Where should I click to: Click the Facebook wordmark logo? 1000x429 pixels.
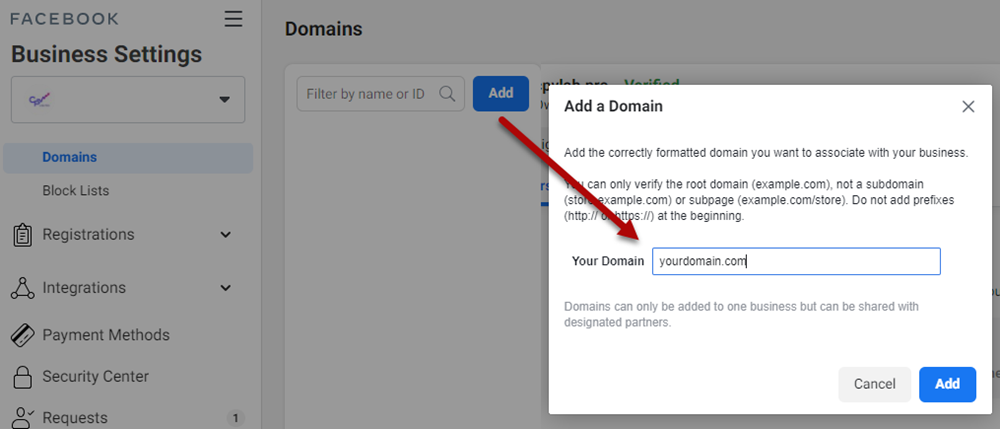[x=64, y=19]
